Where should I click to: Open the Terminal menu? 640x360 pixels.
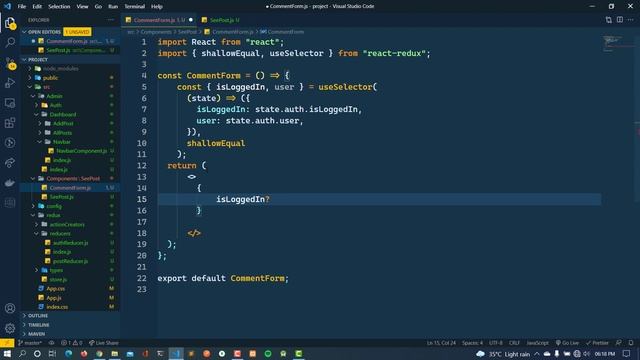[135, 7]
